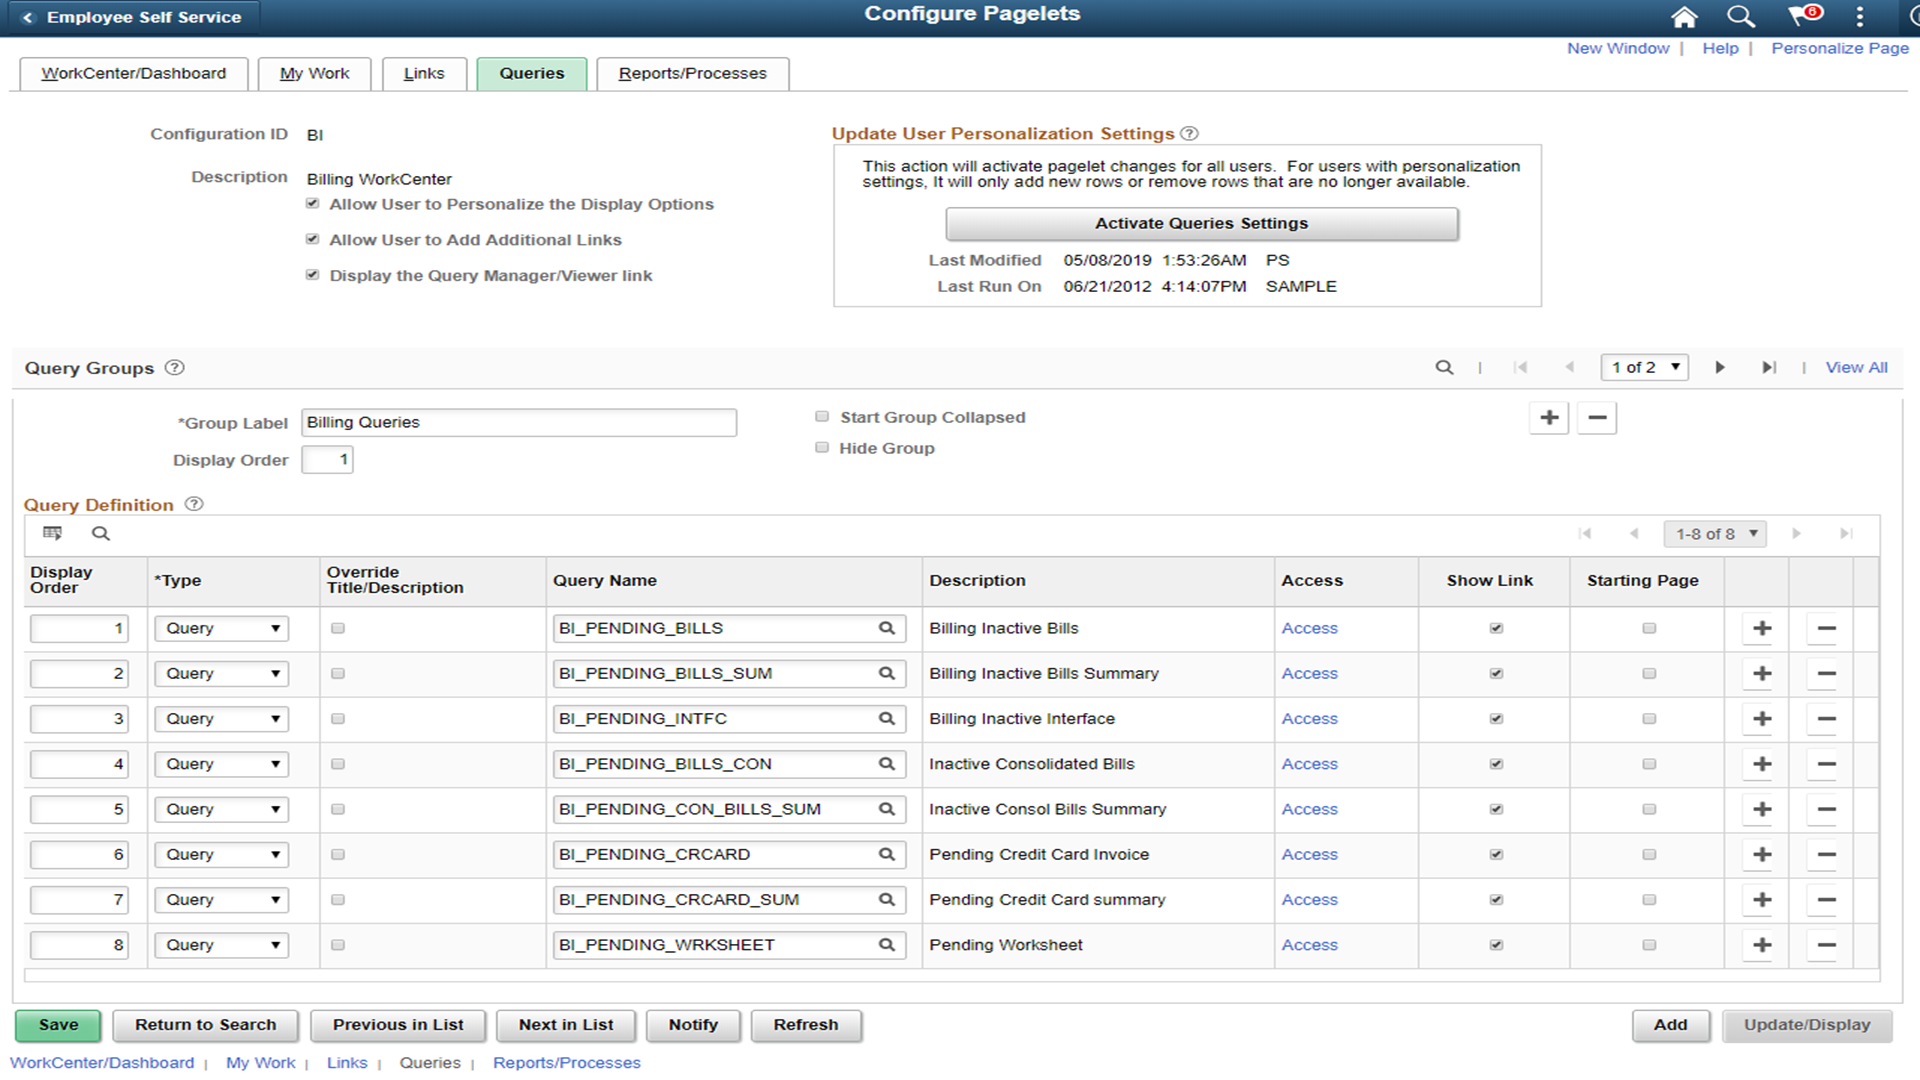Image resolution: width=1920 pixels, height=1080 pixels.
Task: Open the Personalize grid icon in Query Definition
Action: coord(52,533)
